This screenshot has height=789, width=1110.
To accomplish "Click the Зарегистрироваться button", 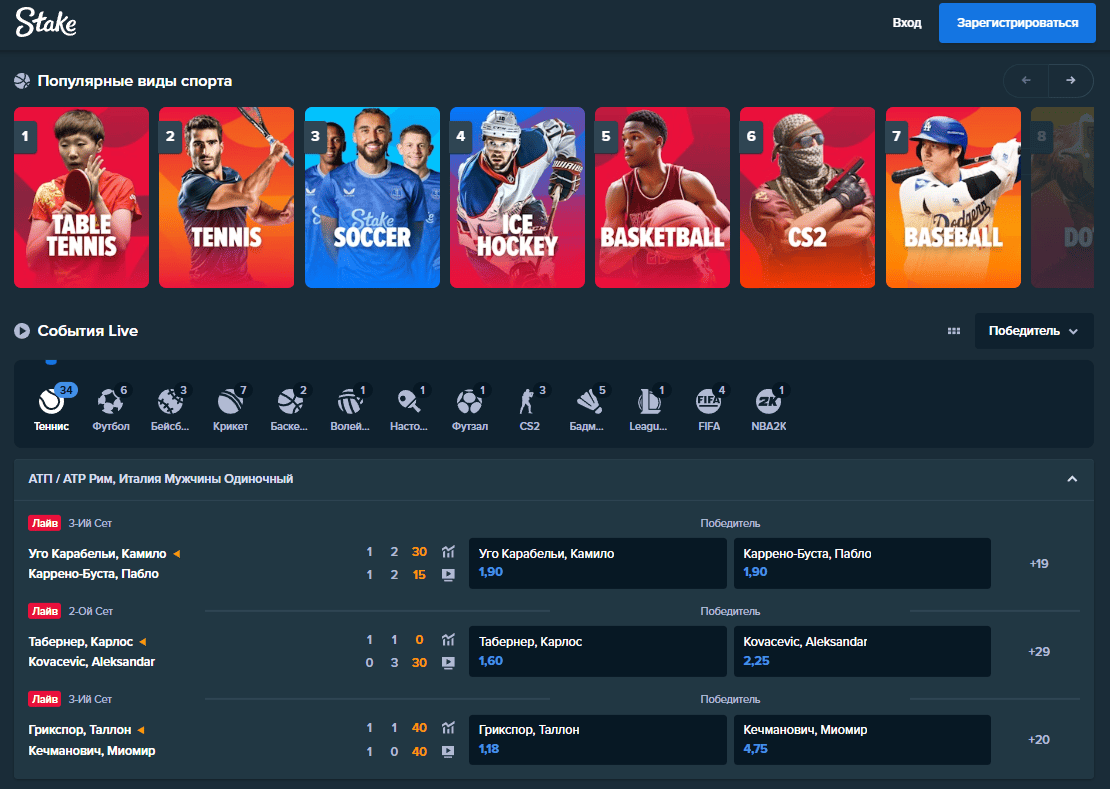I will (1016, 23).
